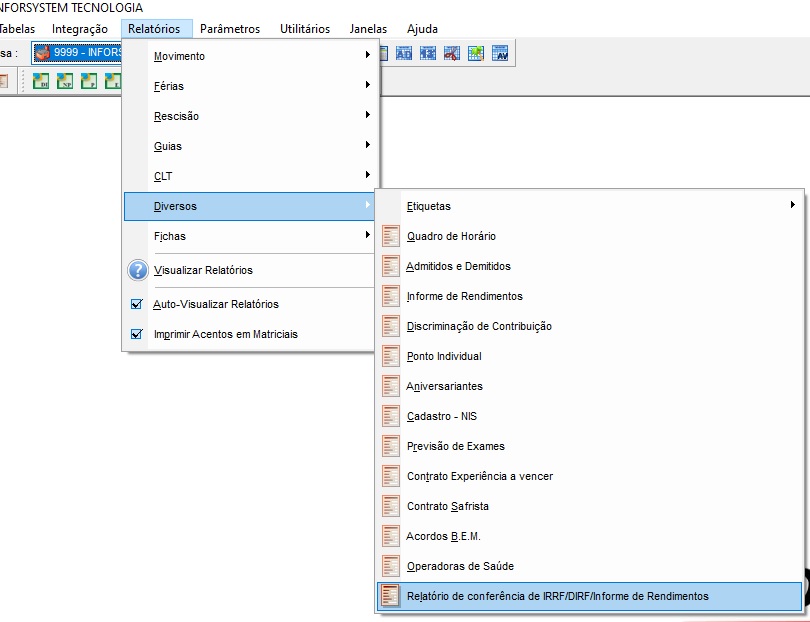
Task: Click the printer icon in the company selector
Action: point(42,53)
